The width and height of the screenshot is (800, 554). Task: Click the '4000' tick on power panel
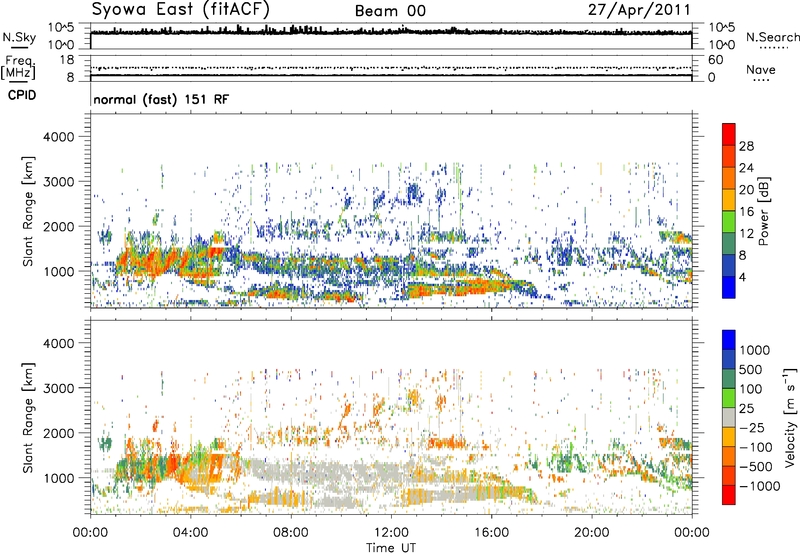click(x=58, y=137)
